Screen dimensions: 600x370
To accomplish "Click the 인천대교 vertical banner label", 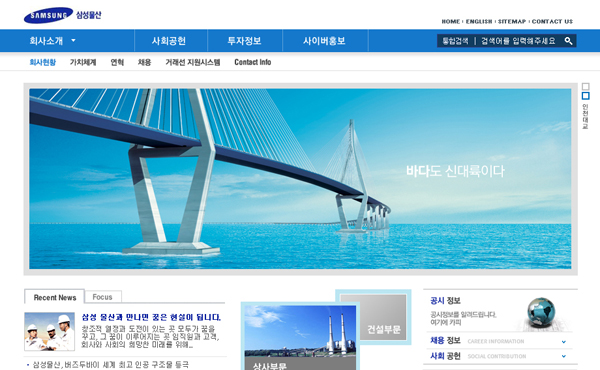I will pyautogui.click(x=585, y=116).
